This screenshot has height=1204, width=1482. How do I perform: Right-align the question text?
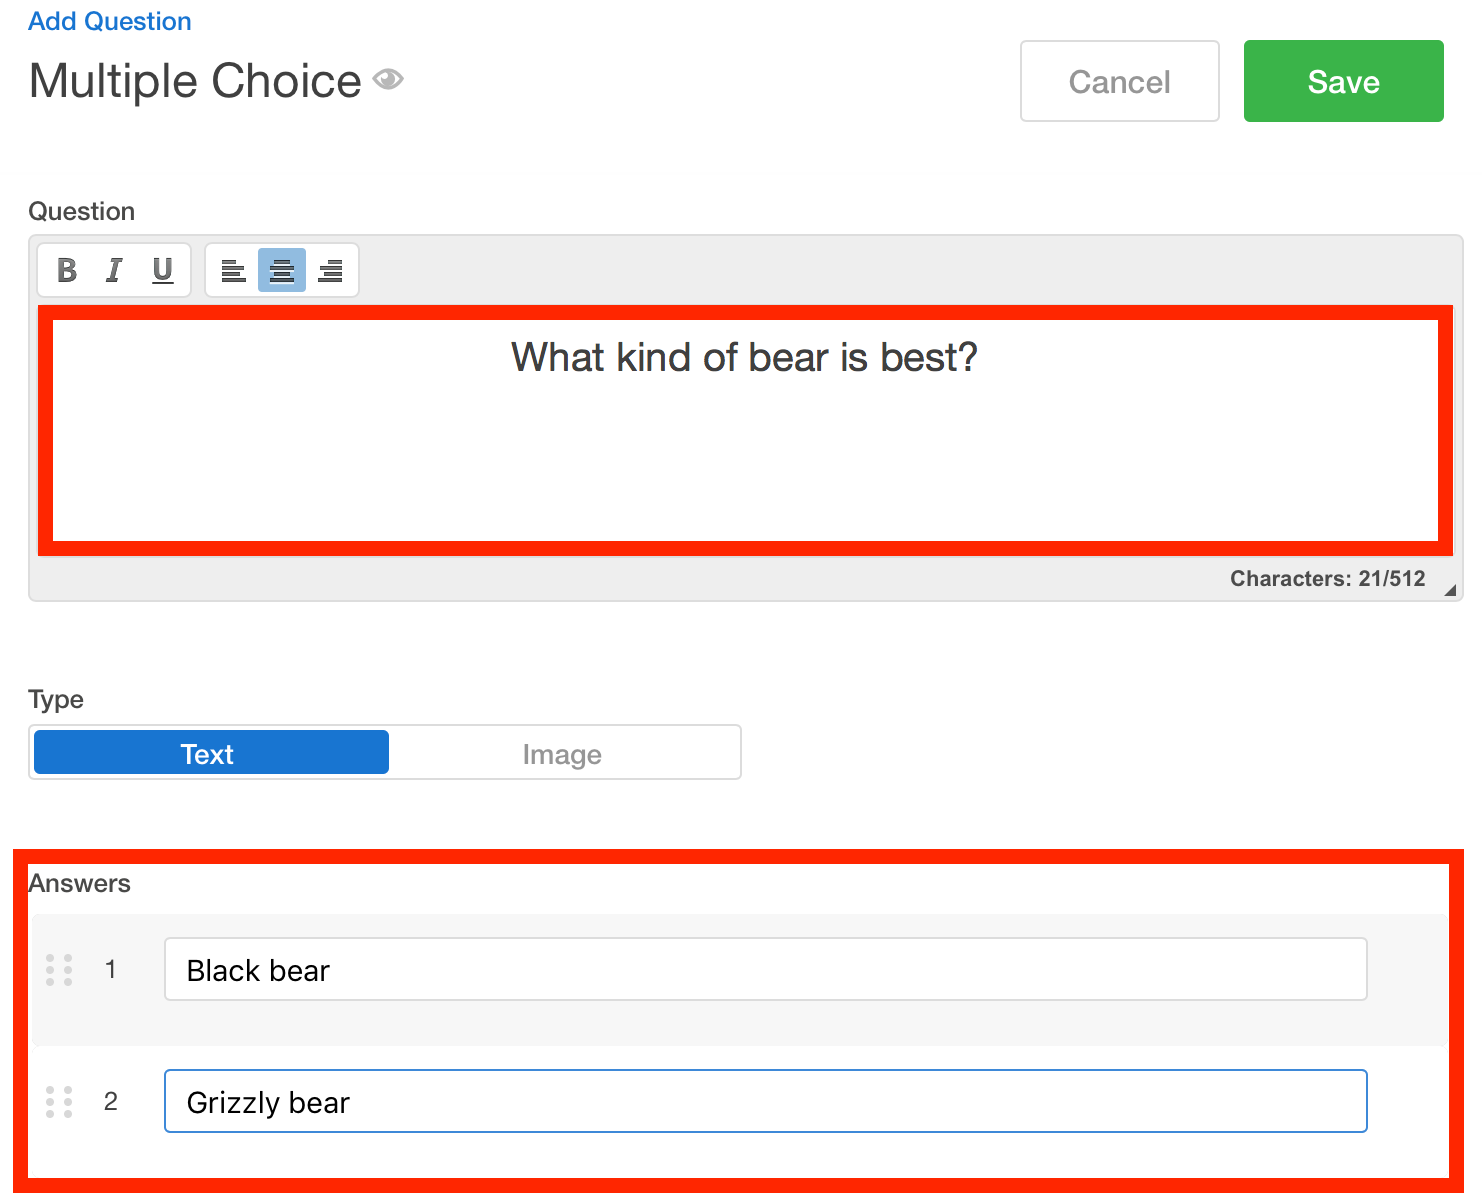(330, 270)
